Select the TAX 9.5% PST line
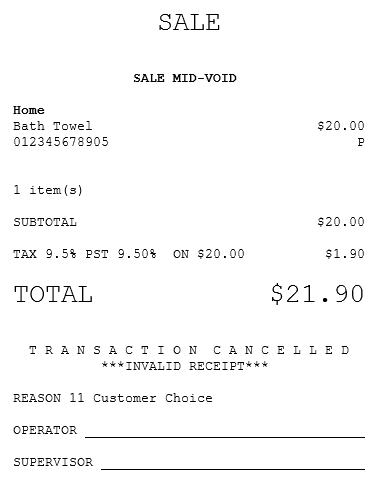The height and width of the screenshot is (489, 386). click(129, 254)
